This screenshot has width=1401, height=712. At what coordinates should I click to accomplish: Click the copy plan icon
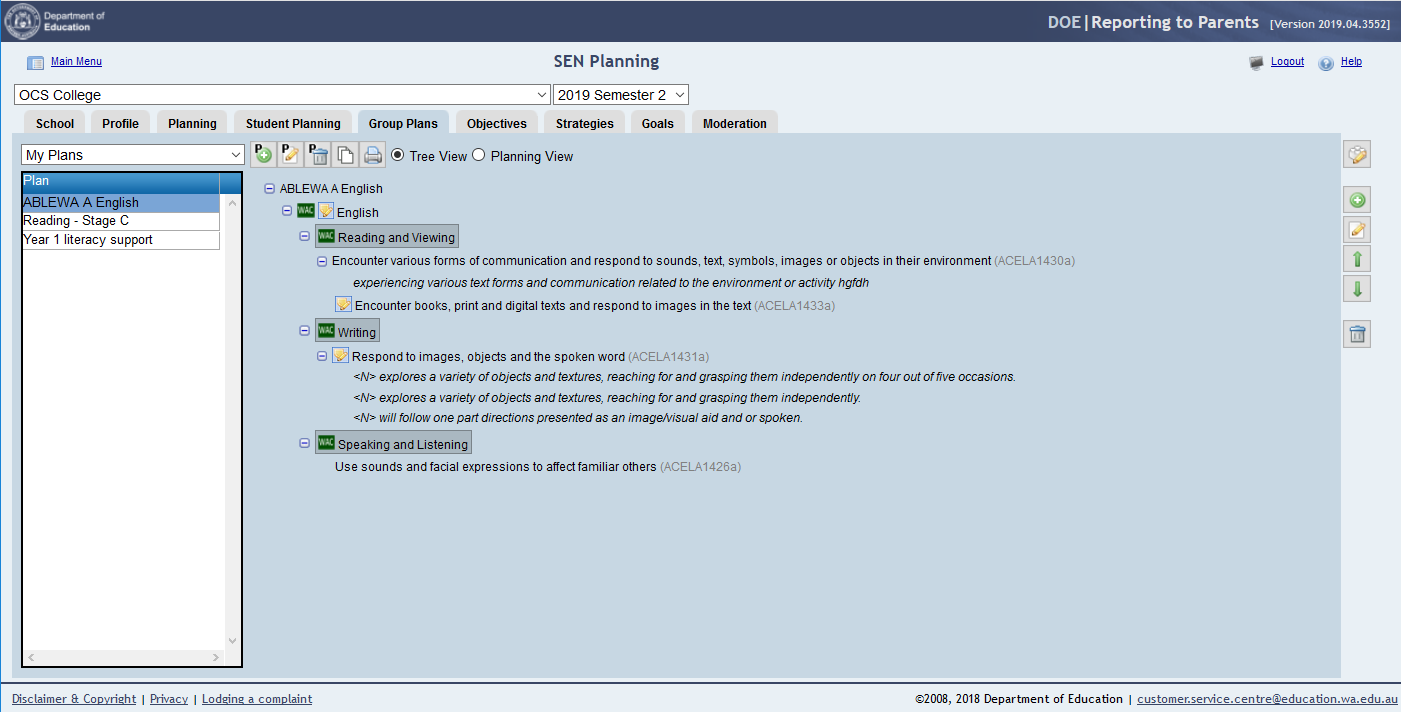pos(345,155)
